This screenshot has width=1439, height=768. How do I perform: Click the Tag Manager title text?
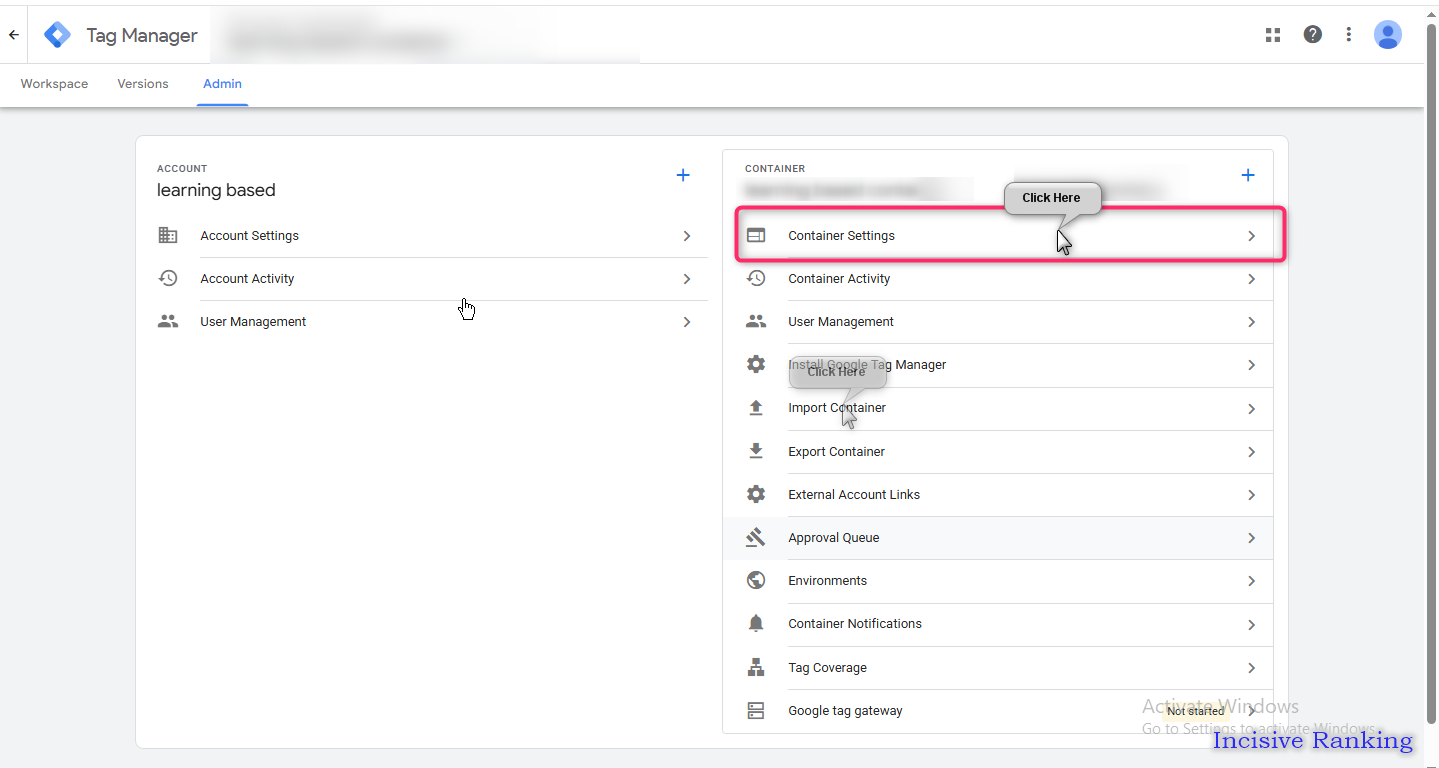(142, 36)
